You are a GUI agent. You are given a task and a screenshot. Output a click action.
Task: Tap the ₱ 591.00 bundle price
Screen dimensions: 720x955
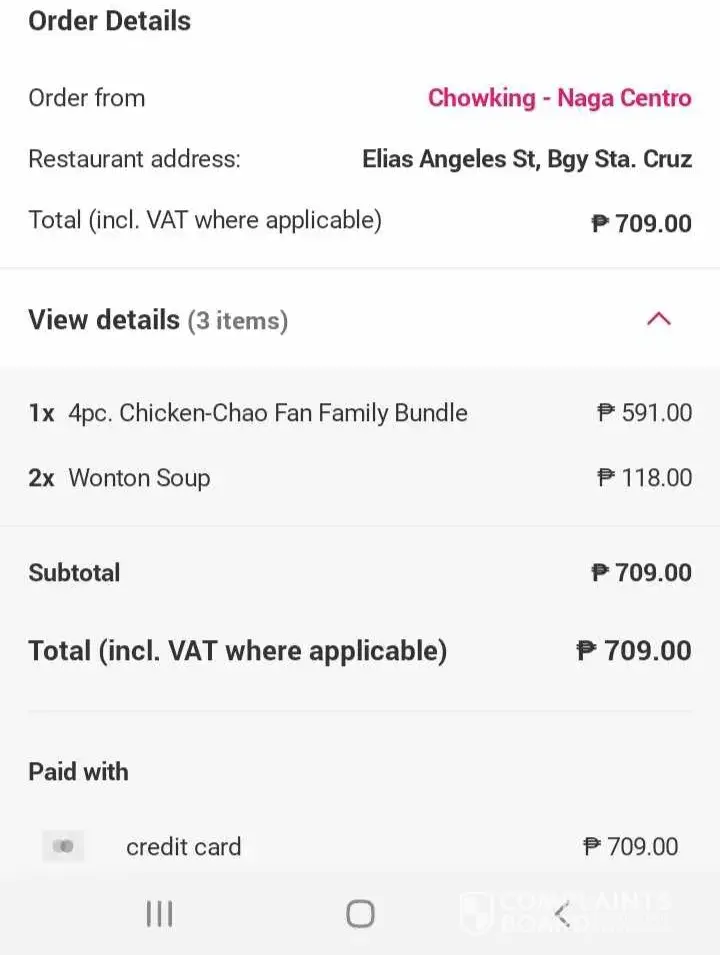pyautogui.click(x=644, y=413)
